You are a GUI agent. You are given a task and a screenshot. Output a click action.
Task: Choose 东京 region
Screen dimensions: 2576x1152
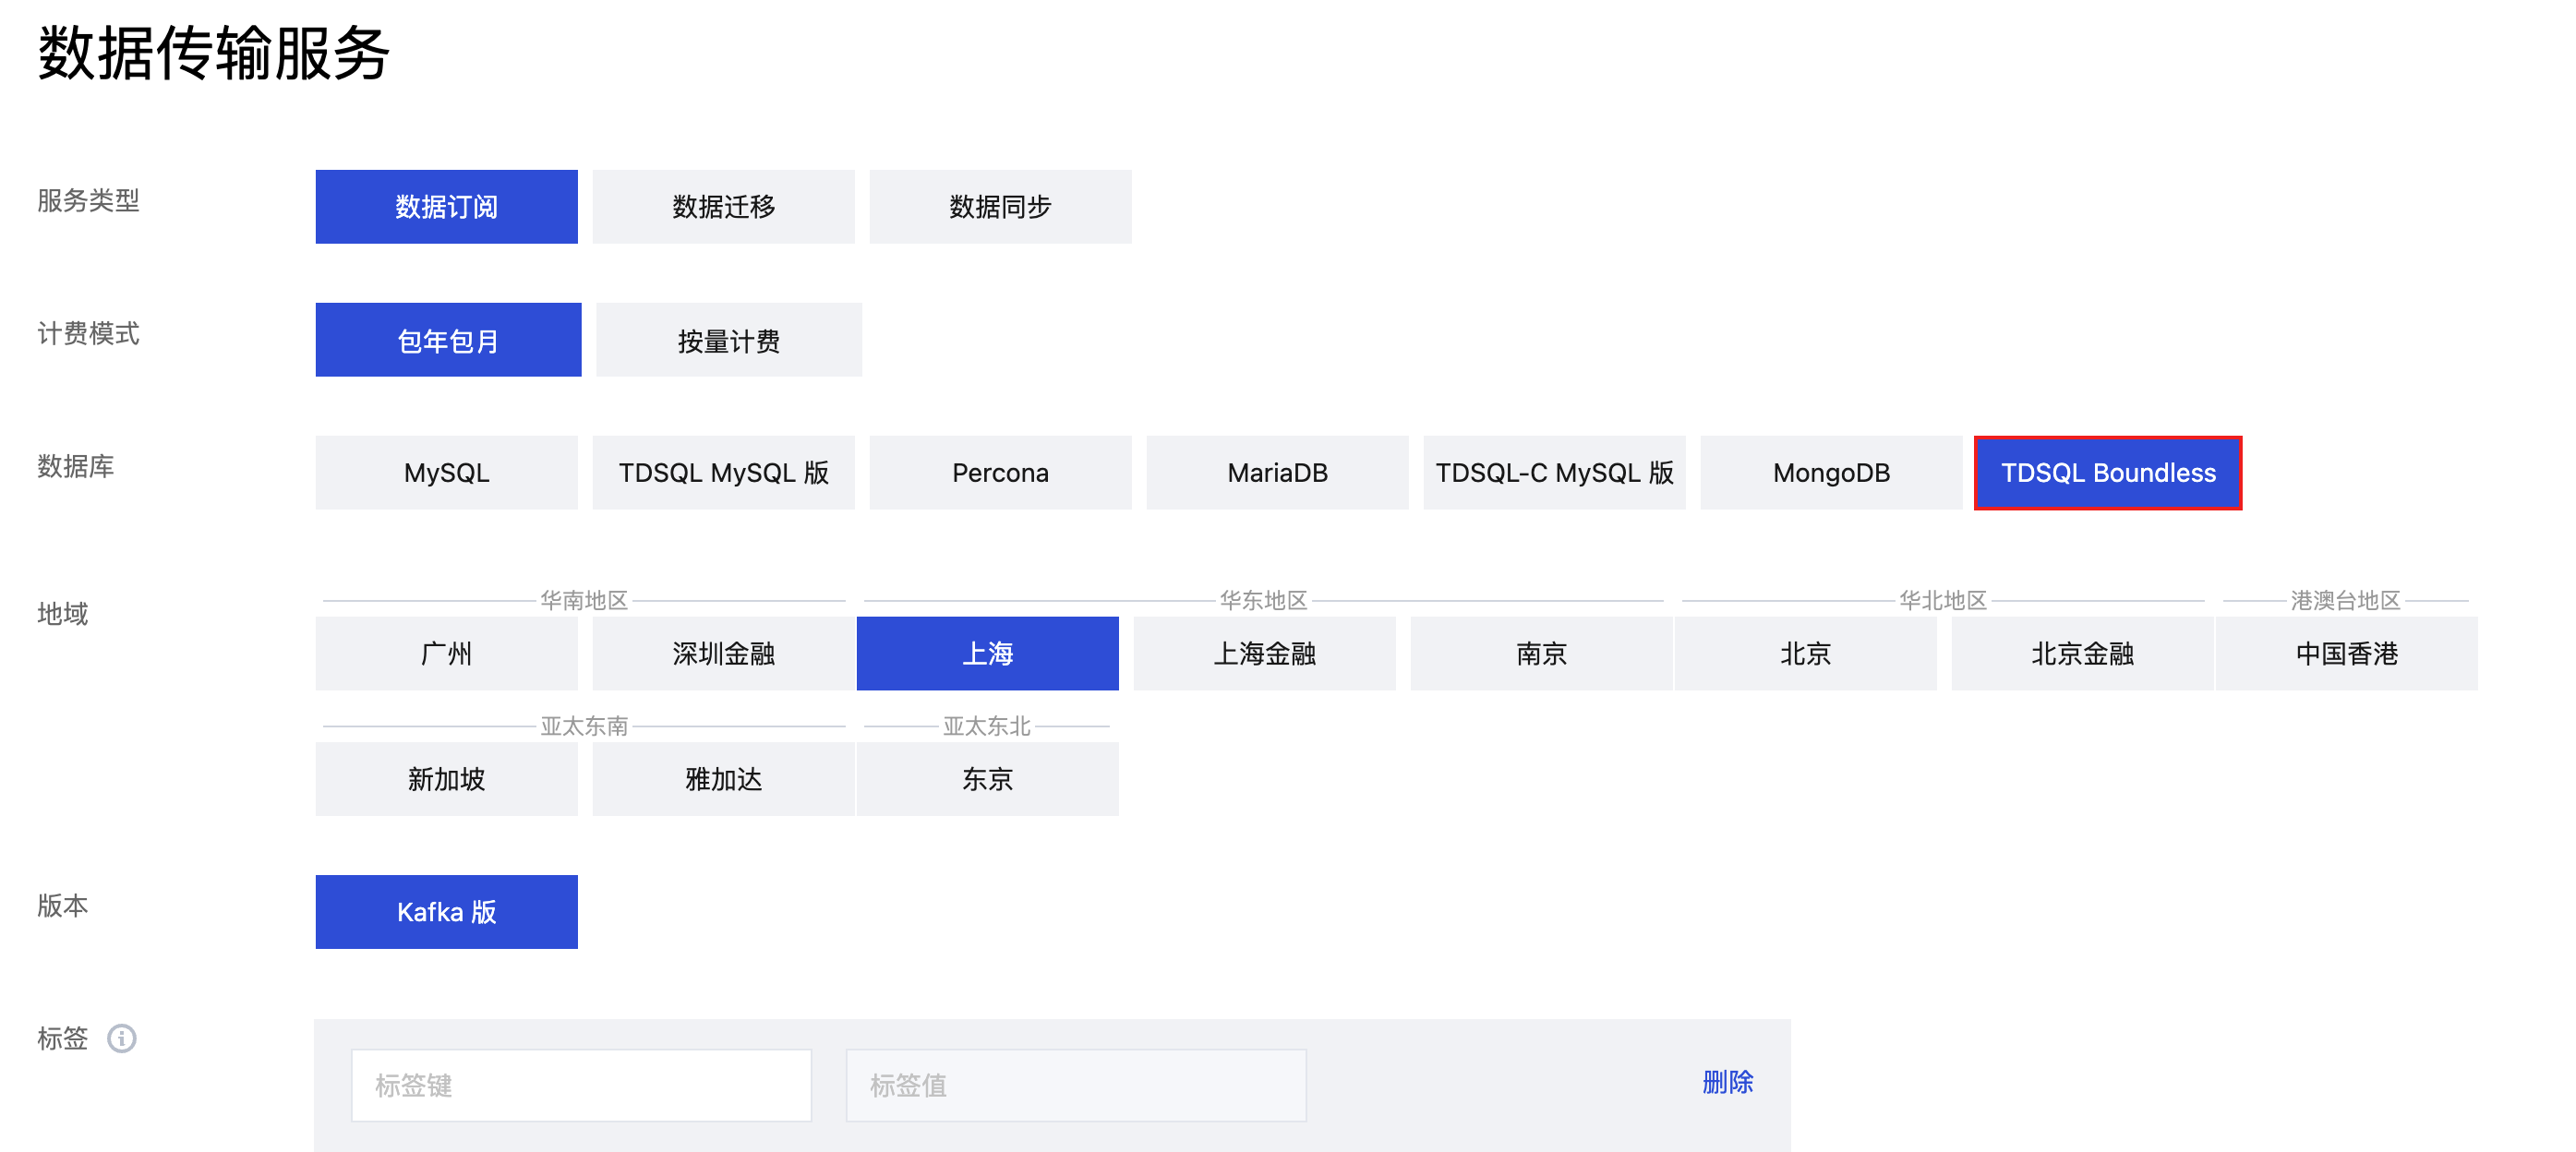(x=987, y=779)
